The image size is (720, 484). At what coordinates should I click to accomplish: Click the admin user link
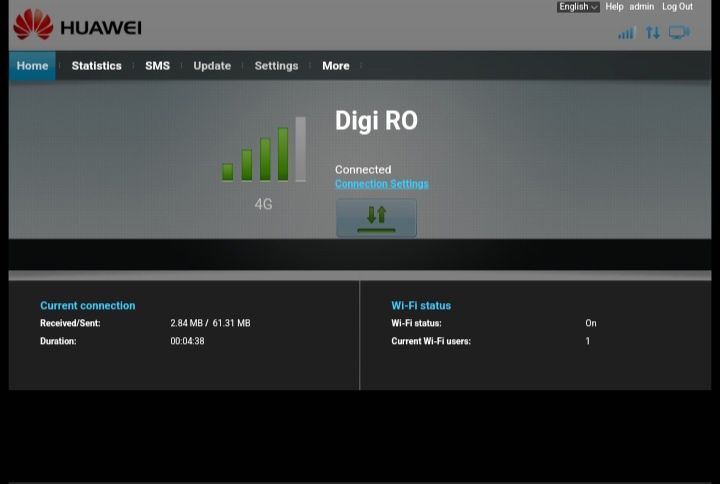[x=641, y=6]
